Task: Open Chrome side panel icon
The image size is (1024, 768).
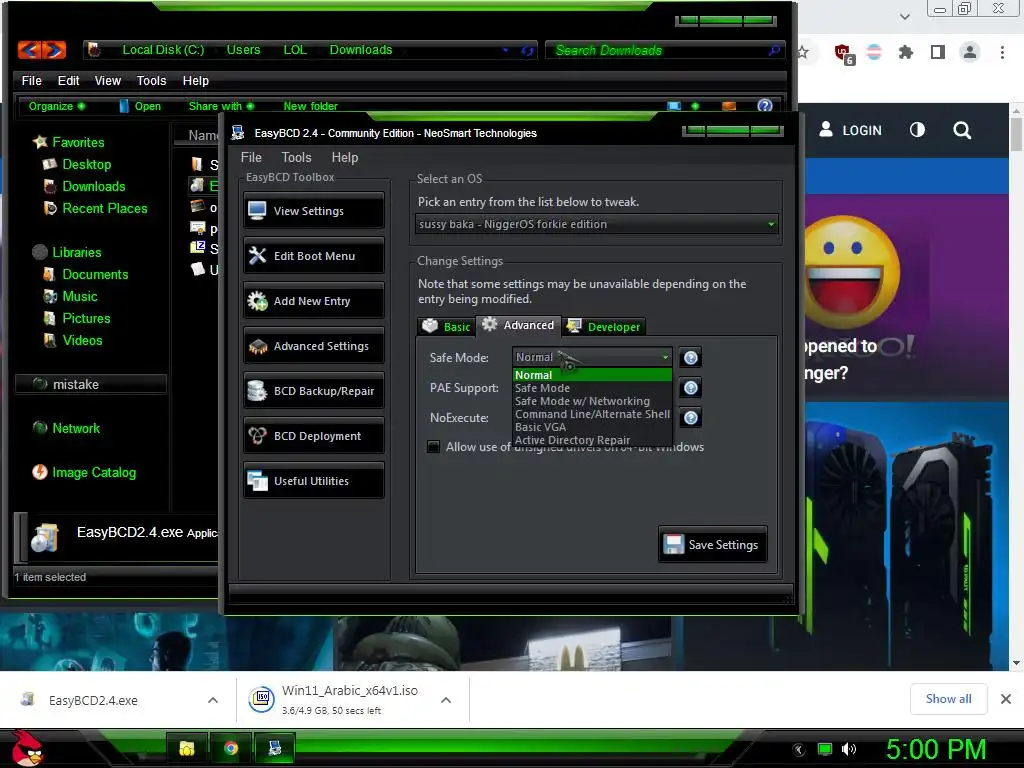Action: click(x=938, y=52)
